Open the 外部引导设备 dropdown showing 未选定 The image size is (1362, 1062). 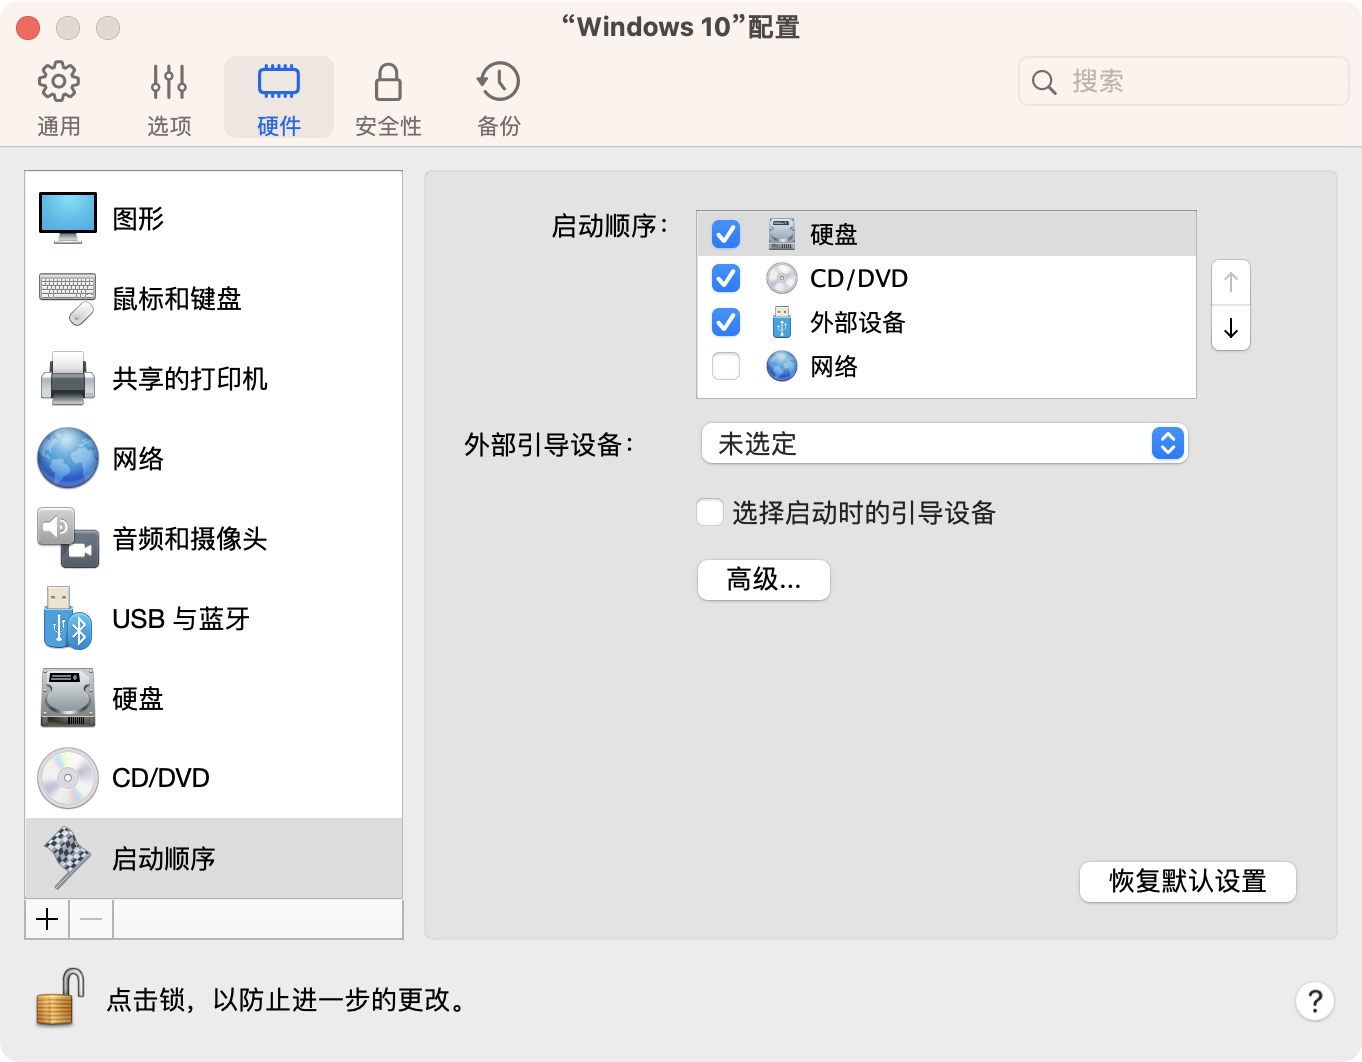pos(944,443)
